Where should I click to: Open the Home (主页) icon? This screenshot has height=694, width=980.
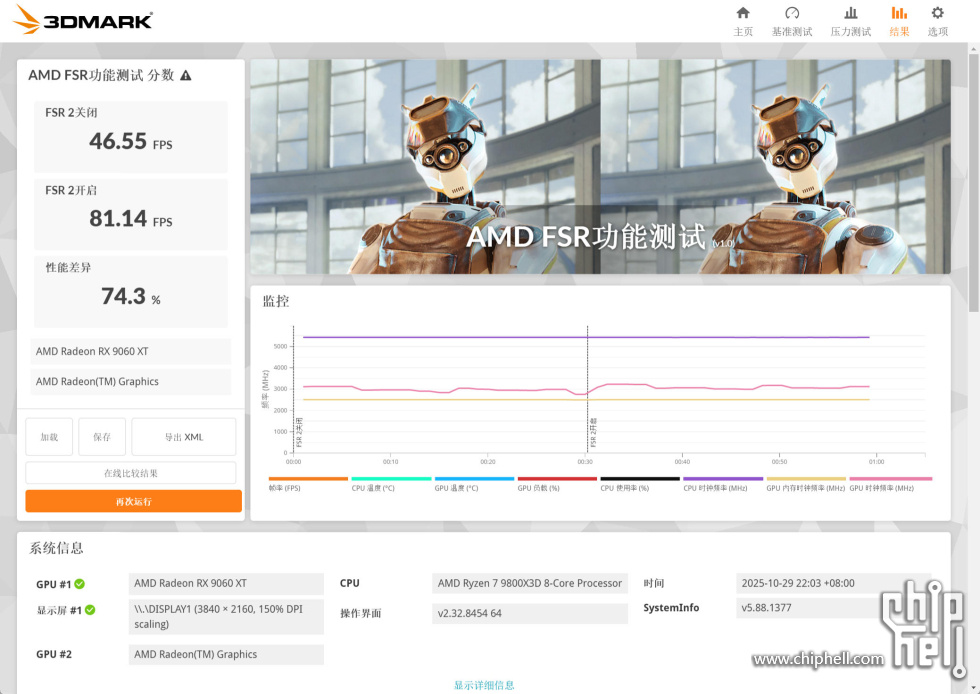coord(743,14)
